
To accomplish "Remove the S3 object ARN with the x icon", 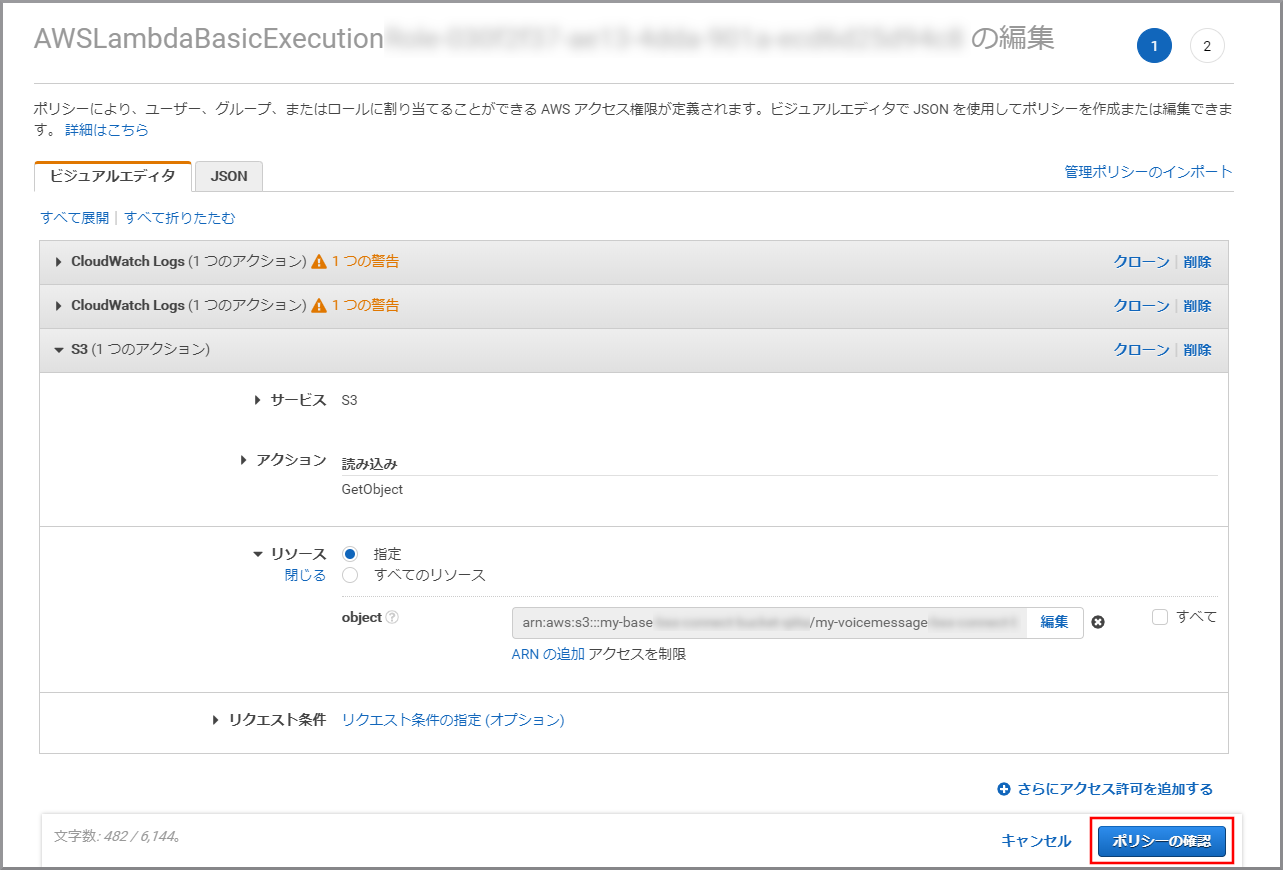I will 1098,622.
